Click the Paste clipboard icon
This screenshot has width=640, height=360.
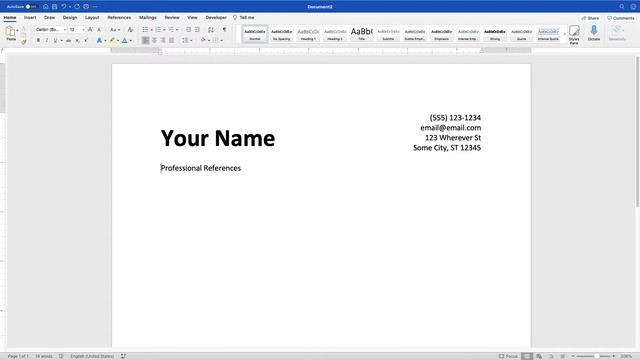pos(10,31)
